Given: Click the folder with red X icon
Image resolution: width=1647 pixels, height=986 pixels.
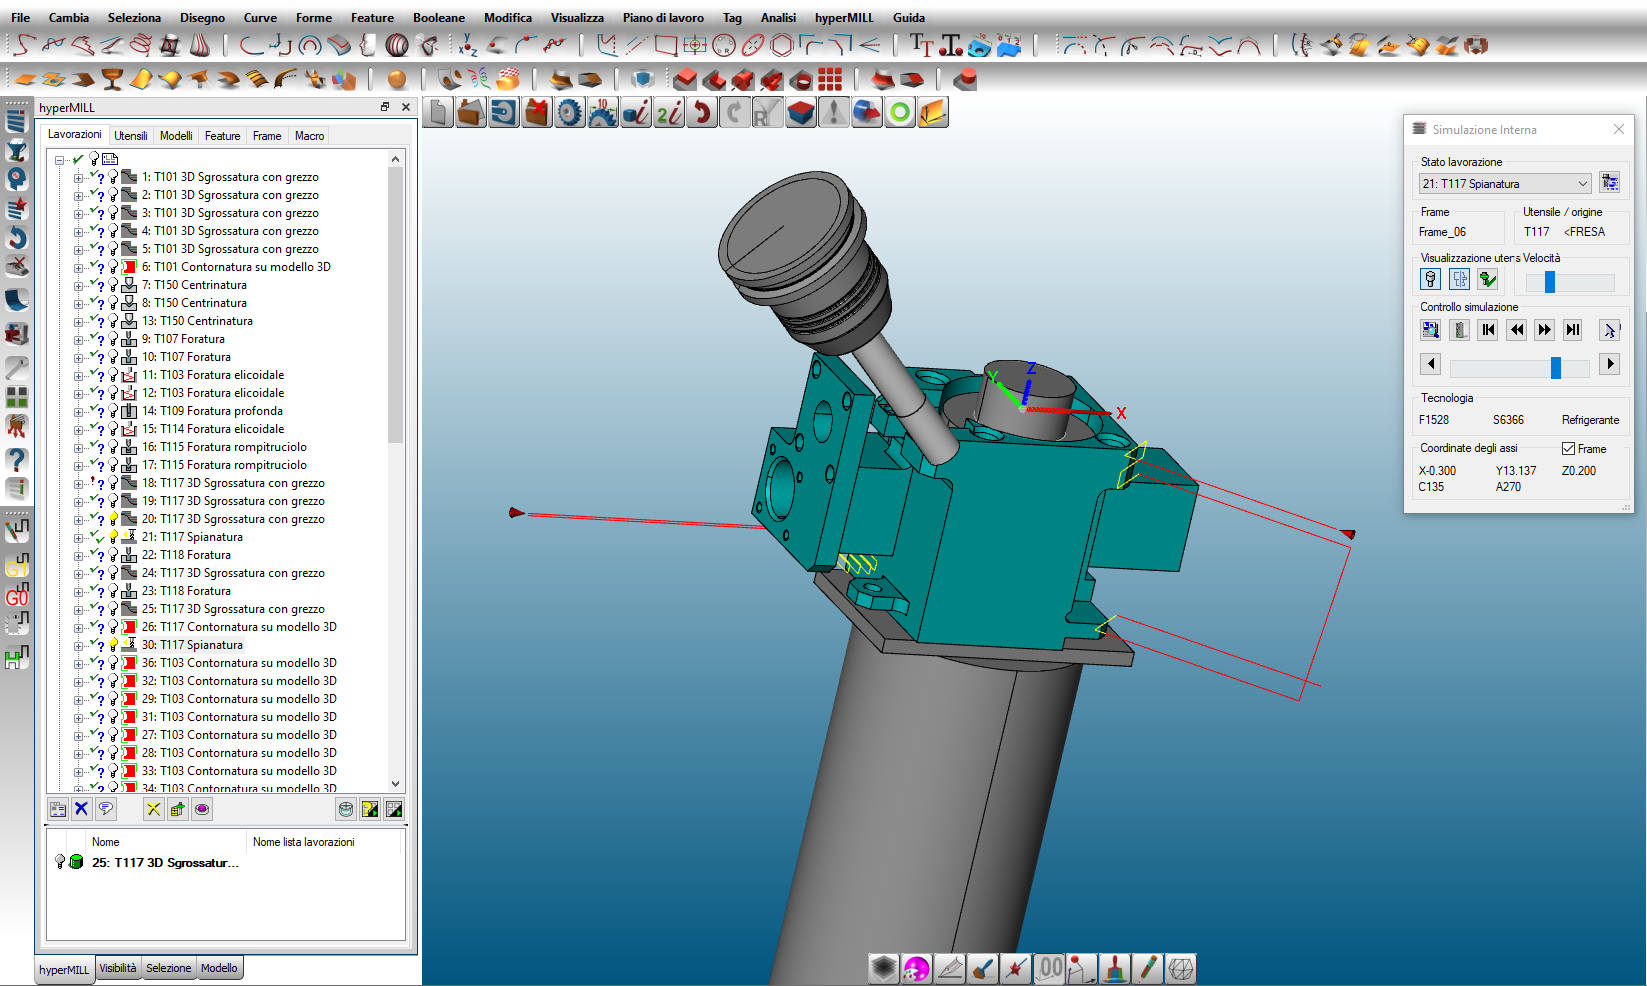Looking at the screenshot, I should (x=537, y=113).
